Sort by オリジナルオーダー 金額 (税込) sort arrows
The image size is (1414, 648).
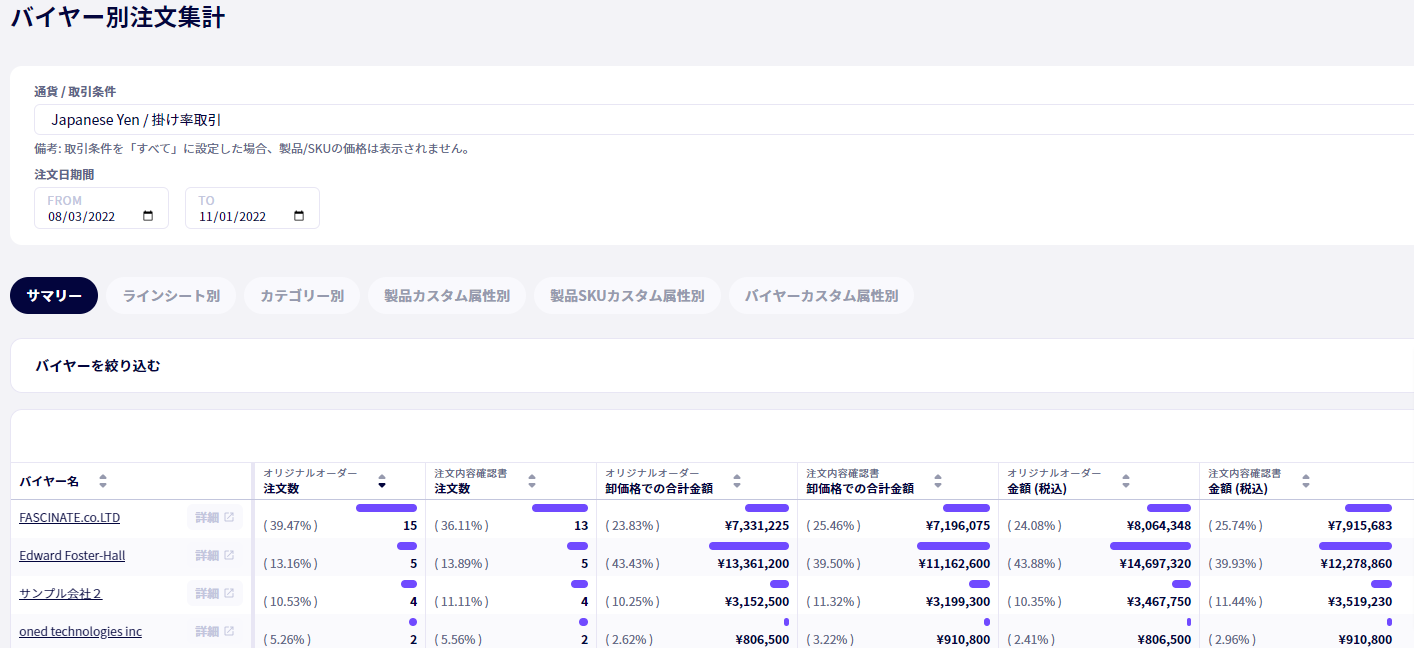(1126, 481)
